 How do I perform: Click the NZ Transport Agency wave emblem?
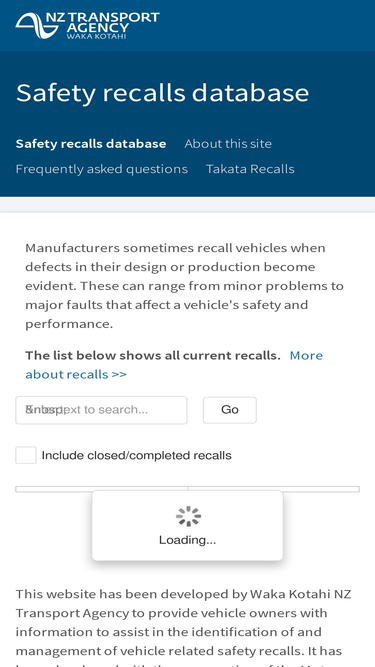(37, 26)
